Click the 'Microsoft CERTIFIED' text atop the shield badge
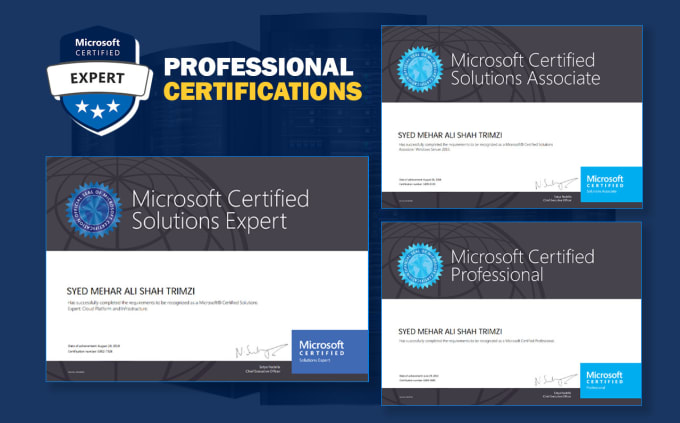The image size is (680, 423). 98,47
